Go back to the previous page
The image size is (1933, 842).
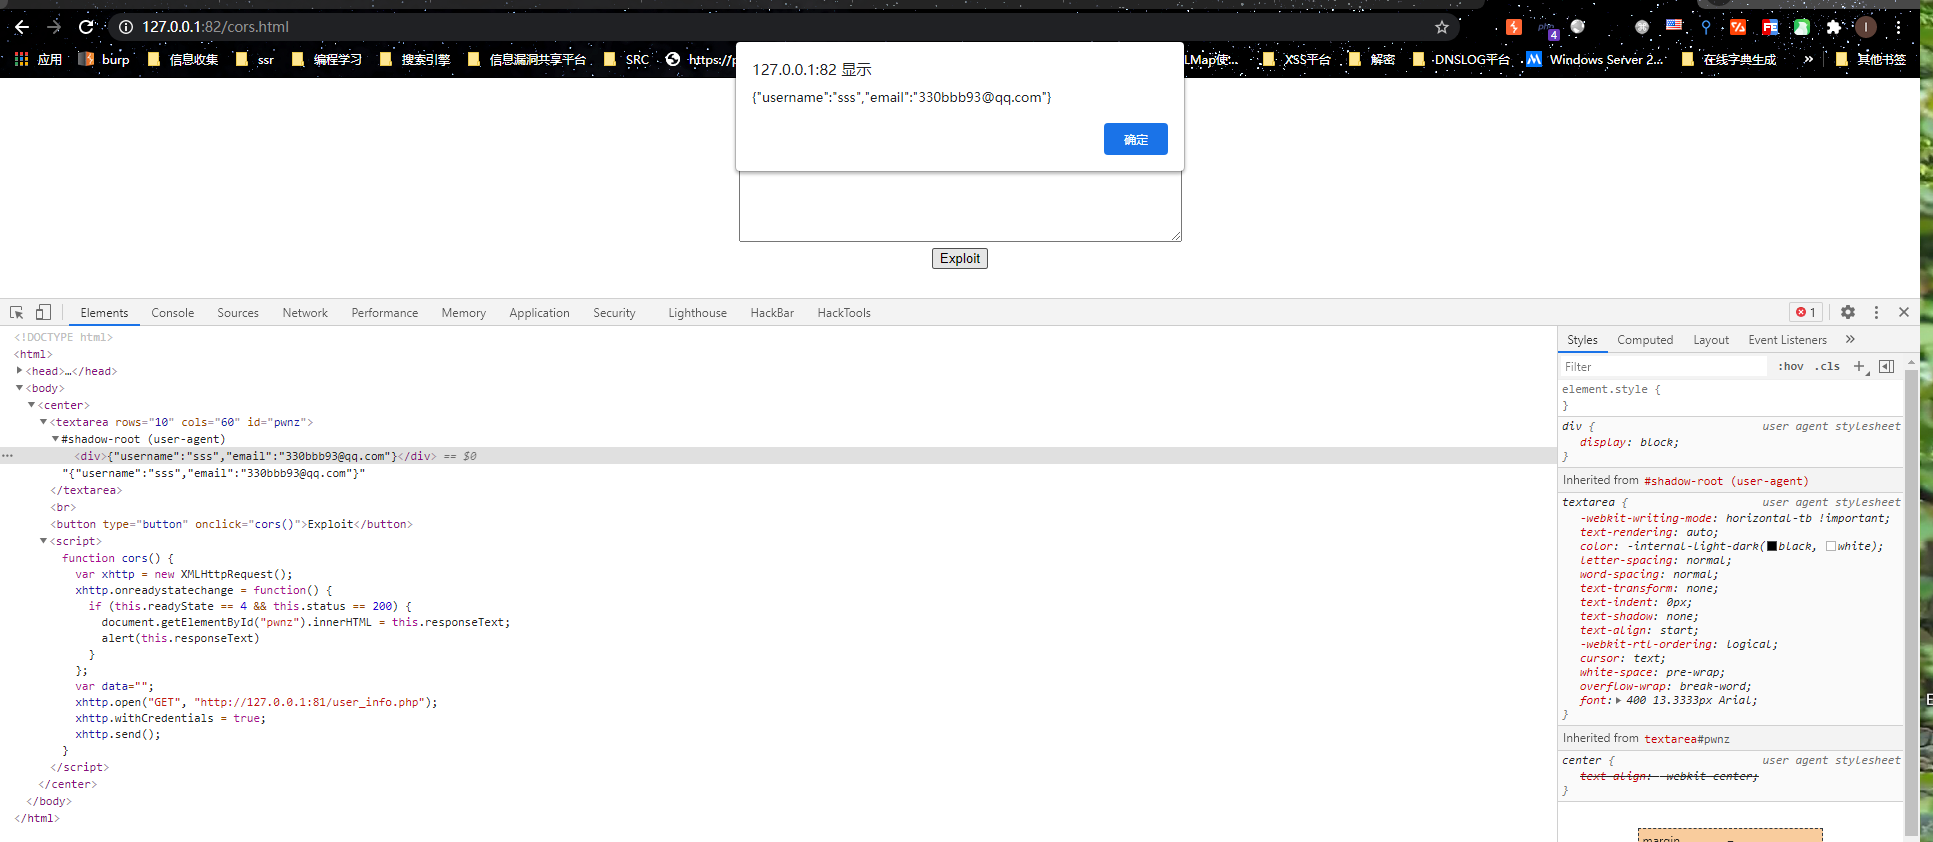[22, 27]
